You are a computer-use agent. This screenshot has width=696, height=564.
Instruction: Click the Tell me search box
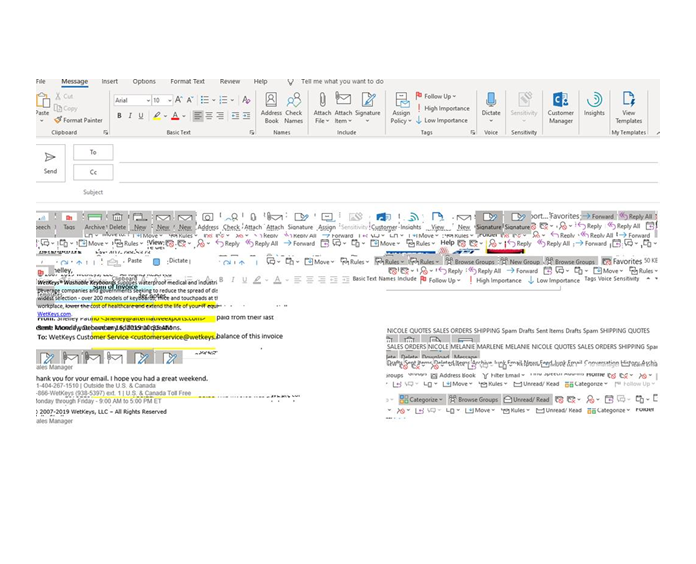click(342, 82)
